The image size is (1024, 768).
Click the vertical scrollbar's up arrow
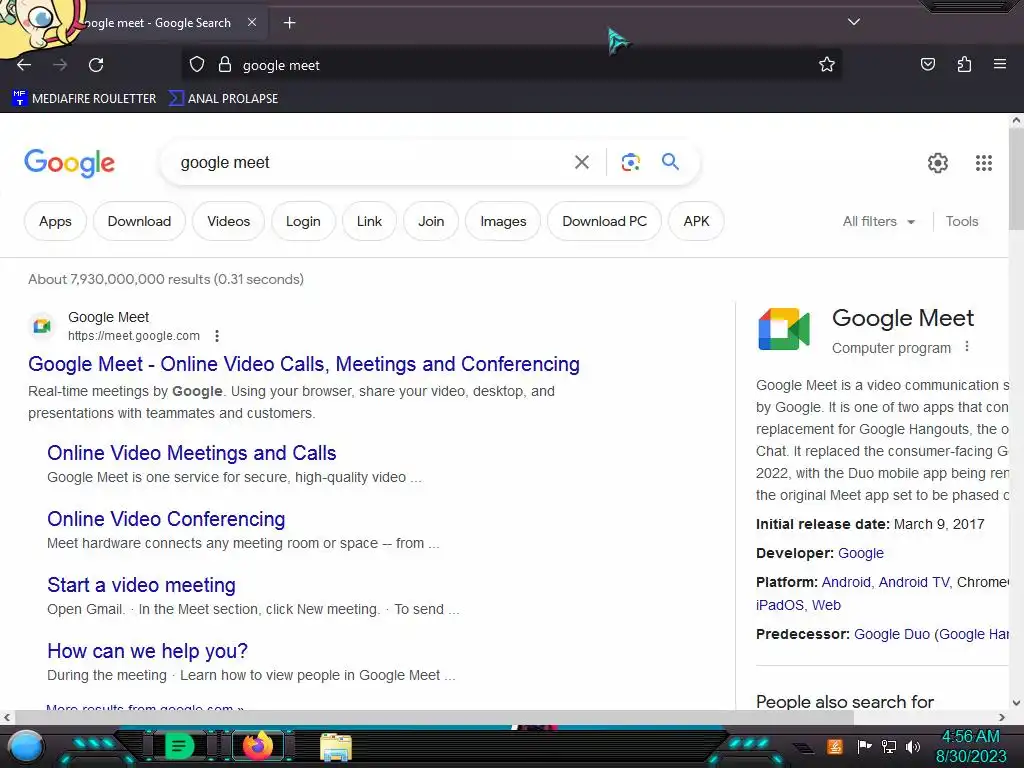point(1016,120)
